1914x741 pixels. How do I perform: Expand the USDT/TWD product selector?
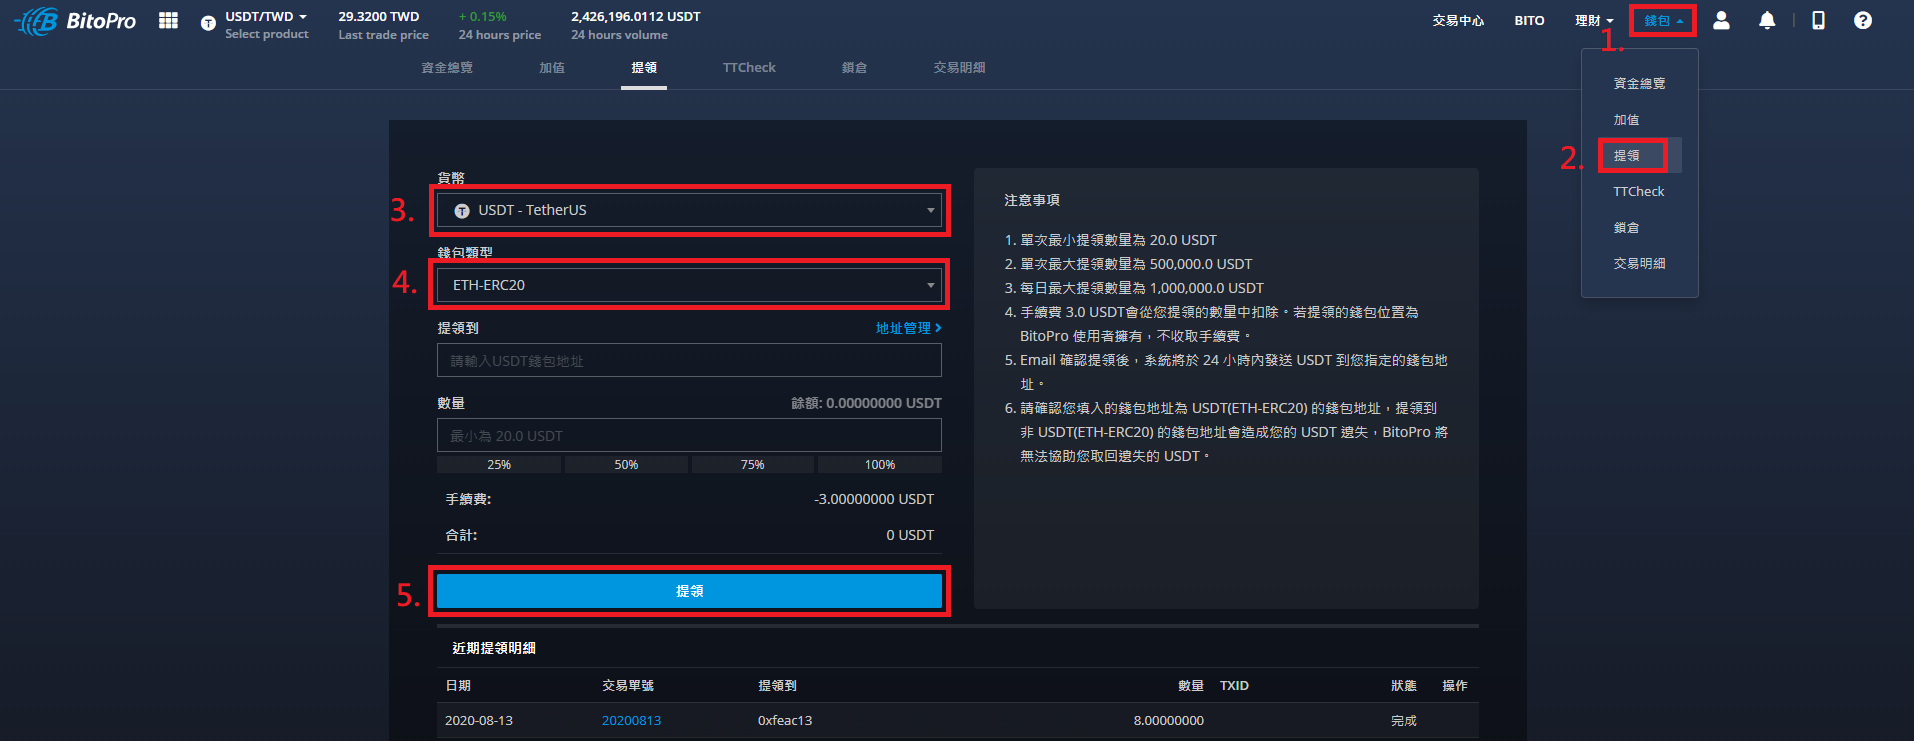[266, 17]
